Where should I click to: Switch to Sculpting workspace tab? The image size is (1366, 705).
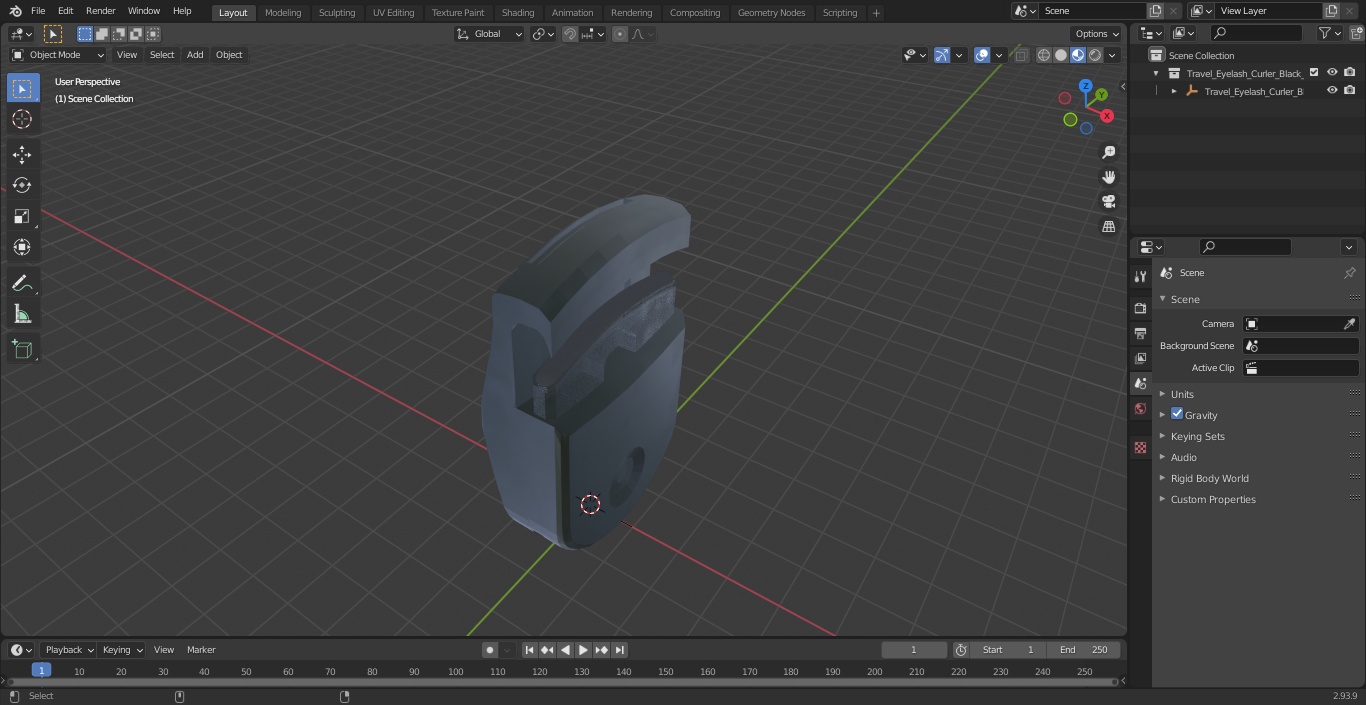click(x=337, y=12)
